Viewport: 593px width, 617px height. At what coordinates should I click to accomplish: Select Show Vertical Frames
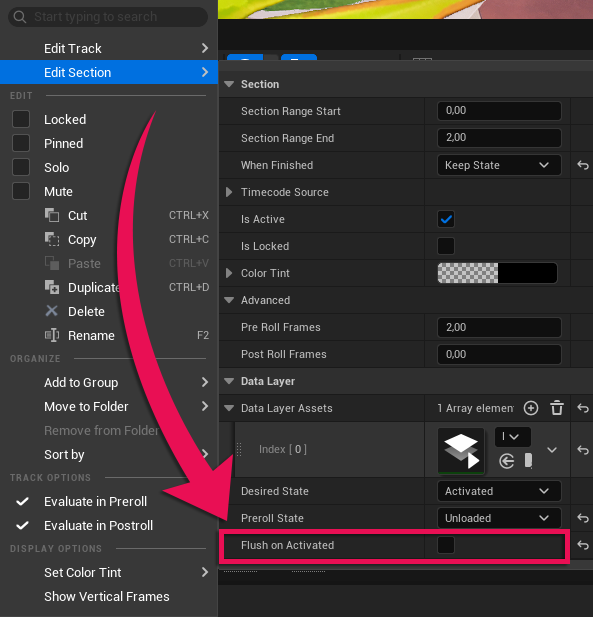tap(109, 597)
